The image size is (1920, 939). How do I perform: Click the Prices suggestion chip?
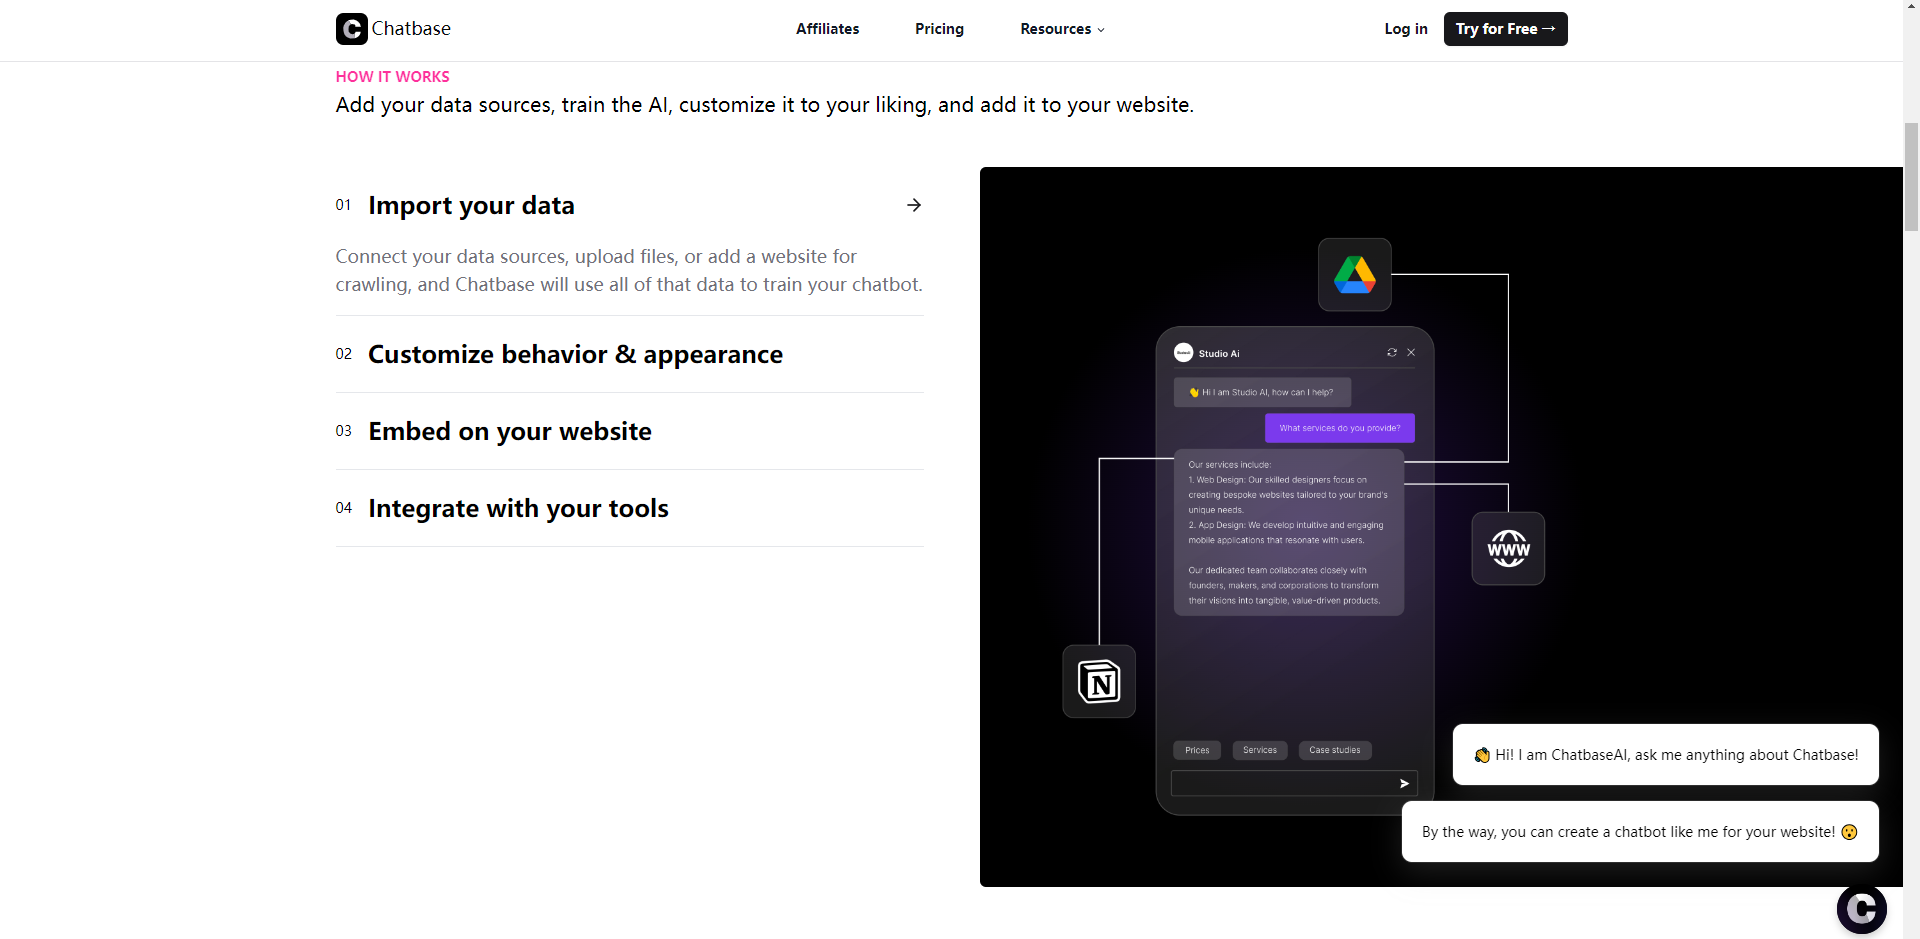click(1197, 750)
